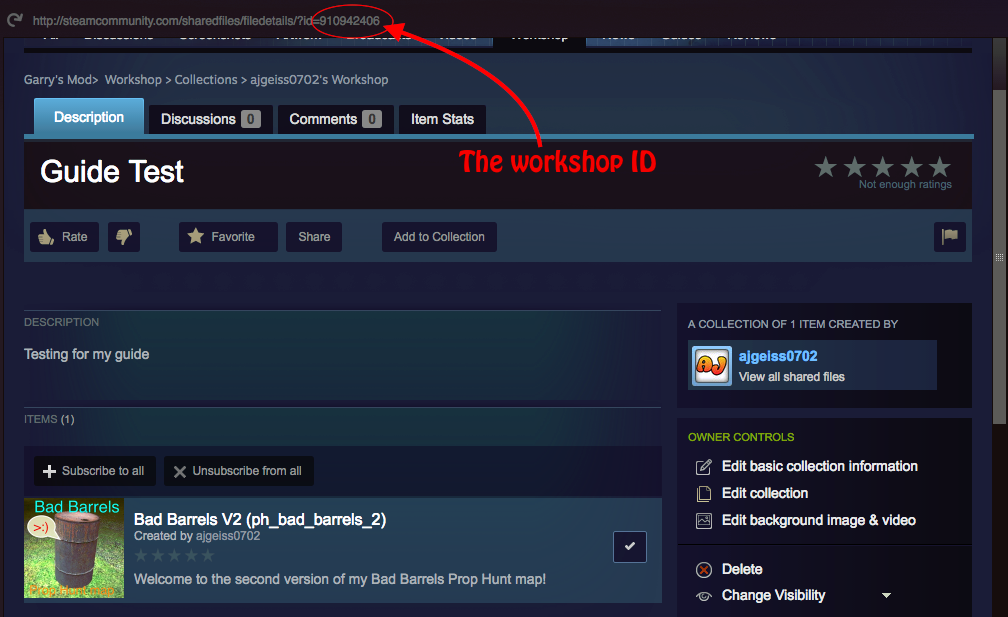Click Change Visibility option
Screen dimensions: 1008x617
coord(773,596)
